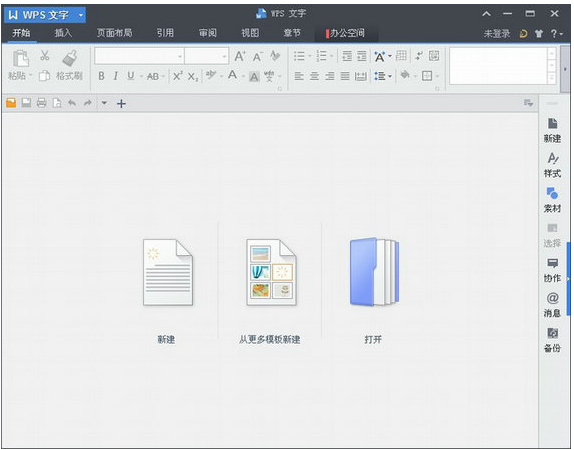Open paragraph shading fill dropdown

[414, 76]
